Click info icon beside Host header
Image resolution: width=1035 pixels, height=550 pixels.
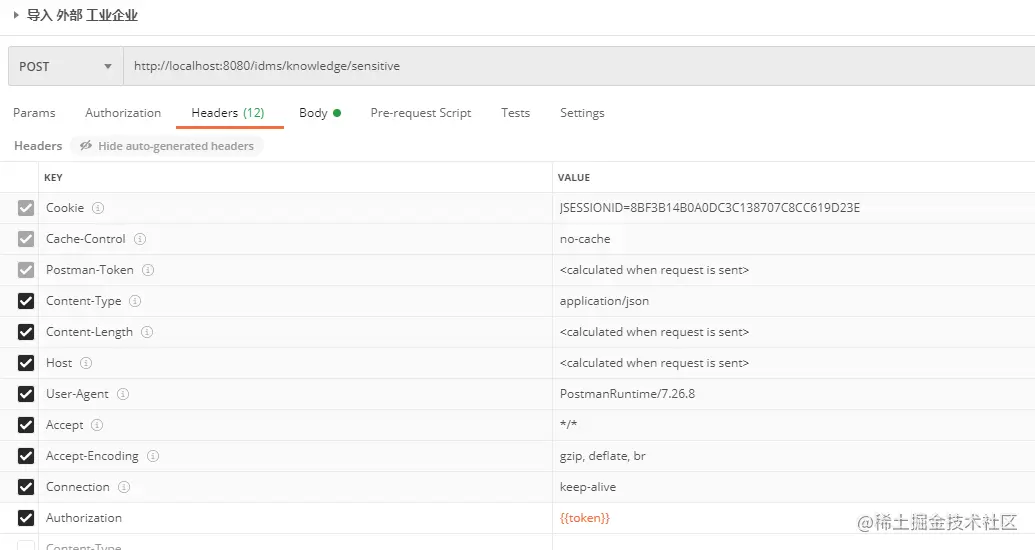86,363
